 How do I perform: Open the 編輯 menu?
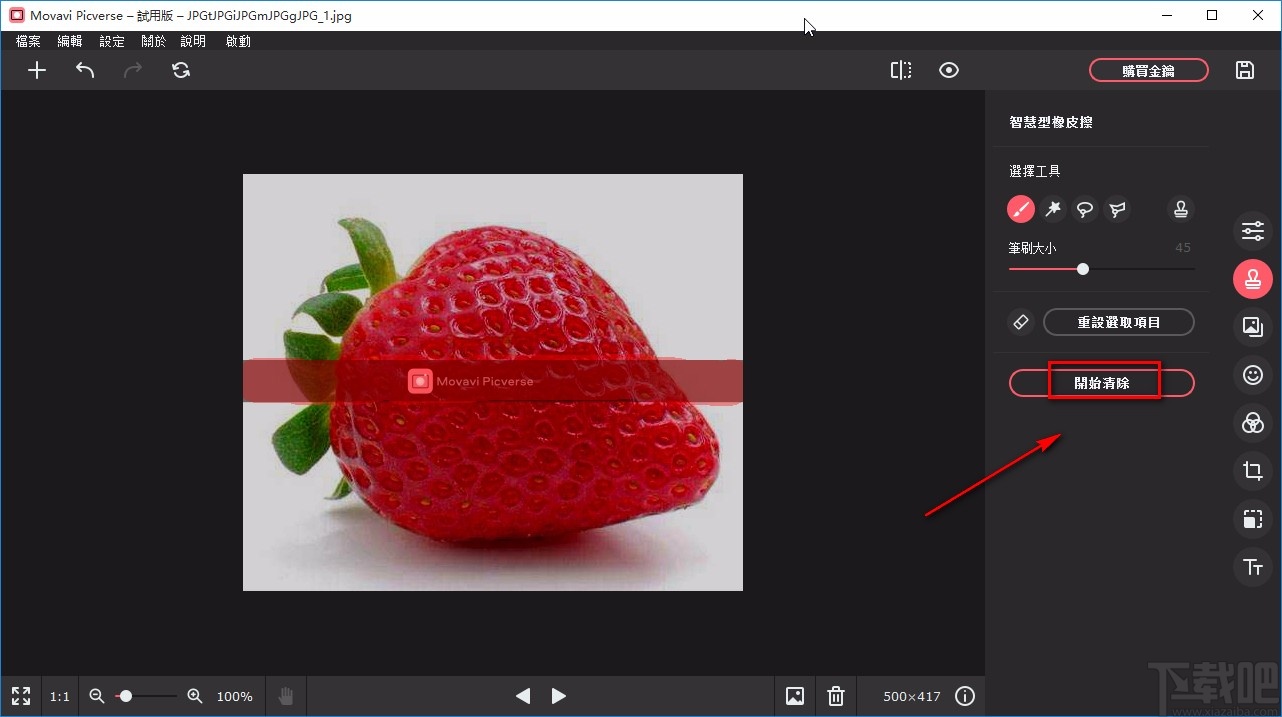[70, 41]
